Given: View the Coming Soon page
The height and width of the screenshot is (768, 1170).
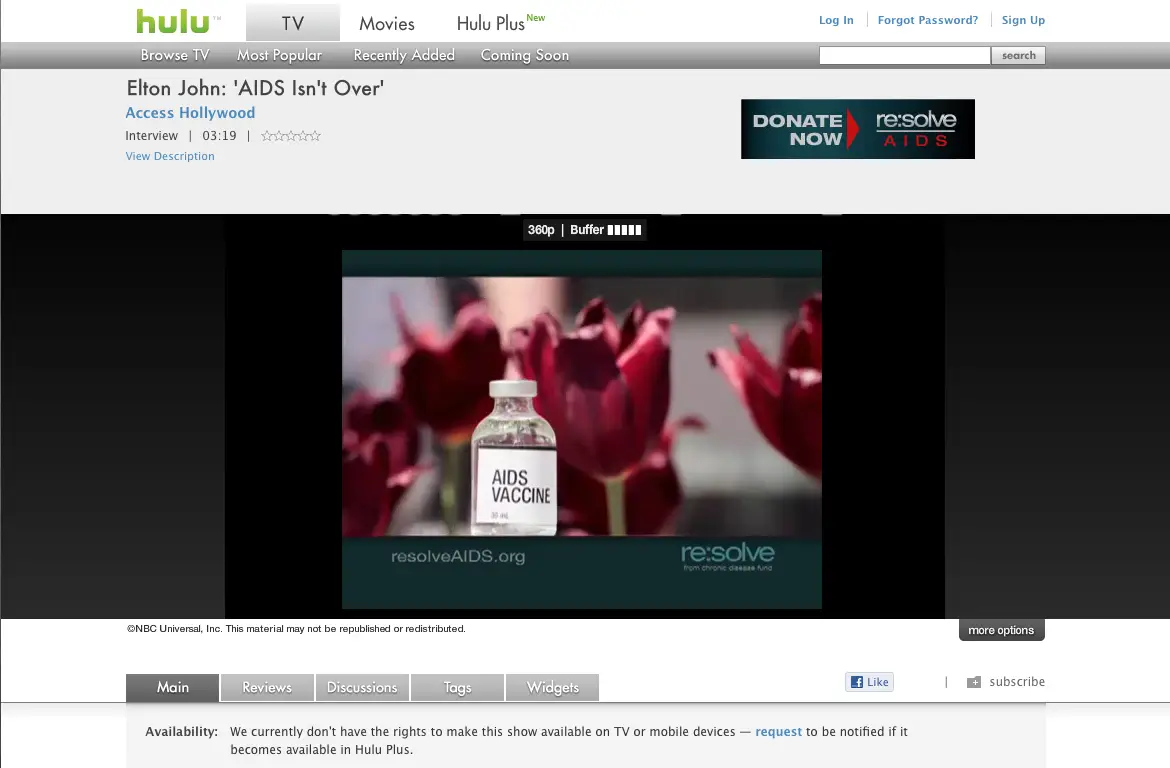Looking at the screenshot, I should (524, 55).
